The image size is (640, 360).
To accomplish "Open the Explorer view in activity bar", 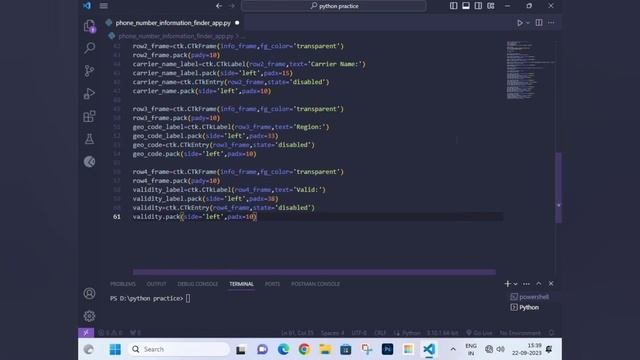I will [x=89, y=26].
